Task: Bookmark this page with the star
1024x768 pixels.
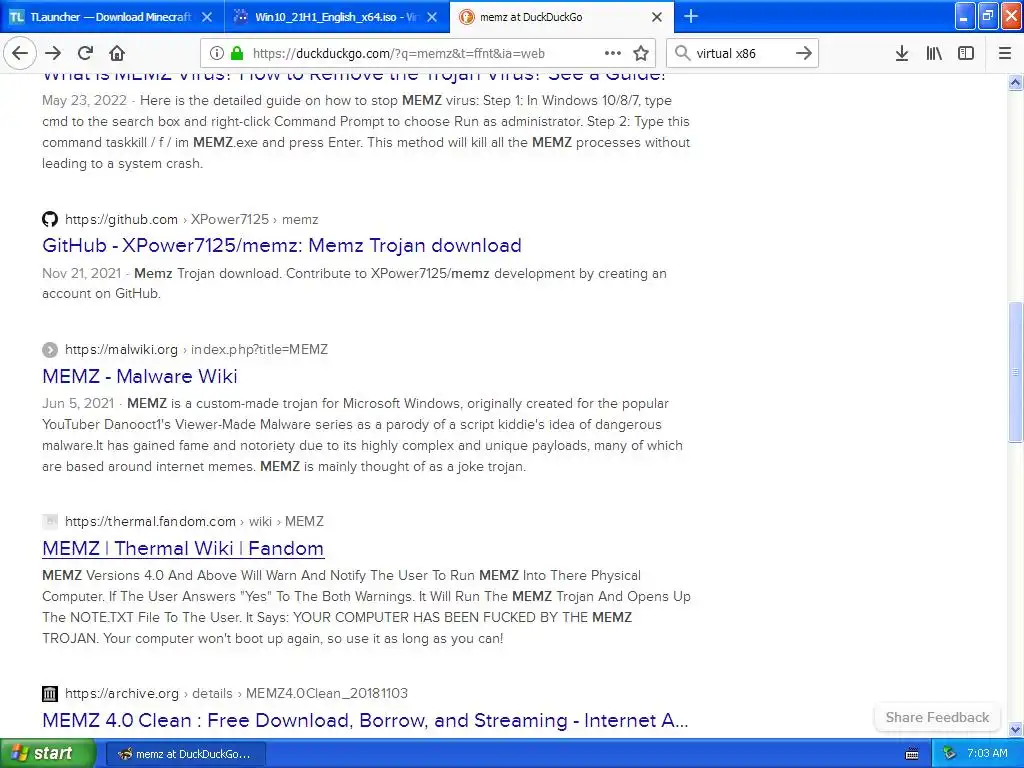Action: 641,53
